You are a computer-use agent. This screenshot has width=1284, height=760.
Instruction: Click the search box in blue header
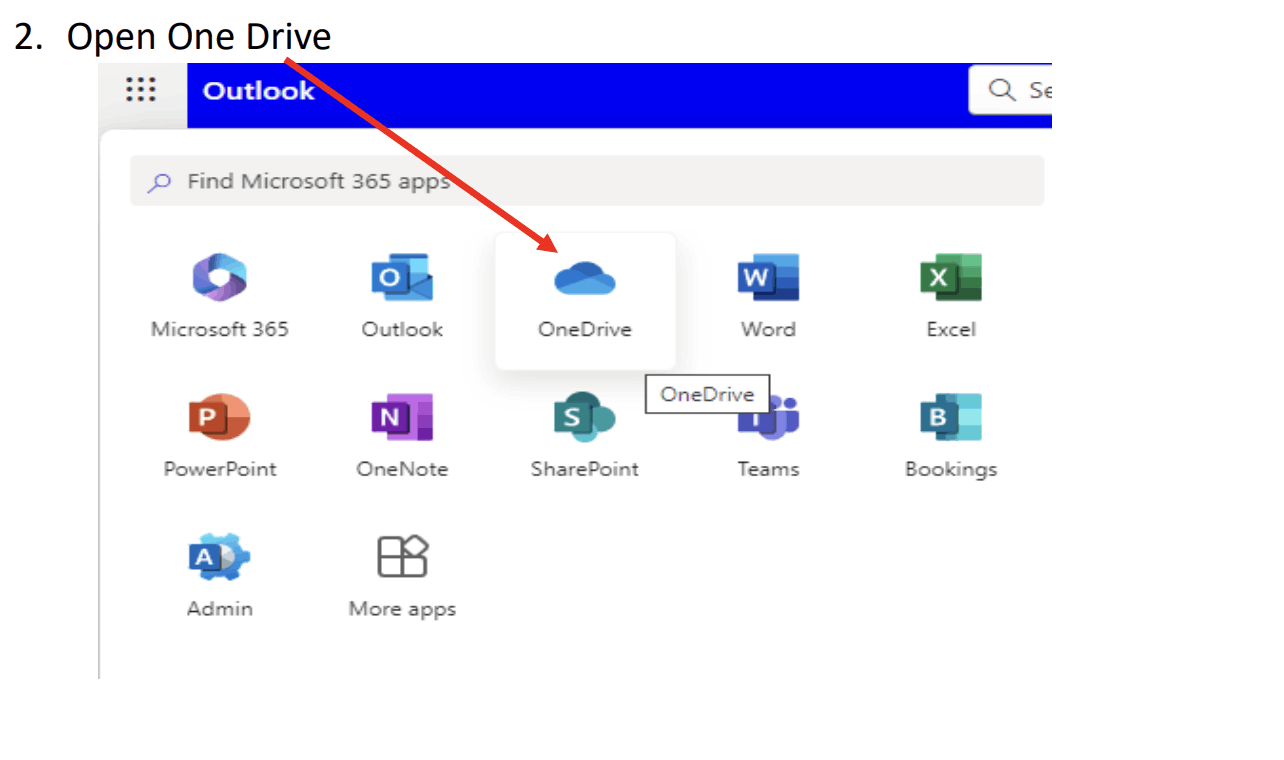(1010, 90)
